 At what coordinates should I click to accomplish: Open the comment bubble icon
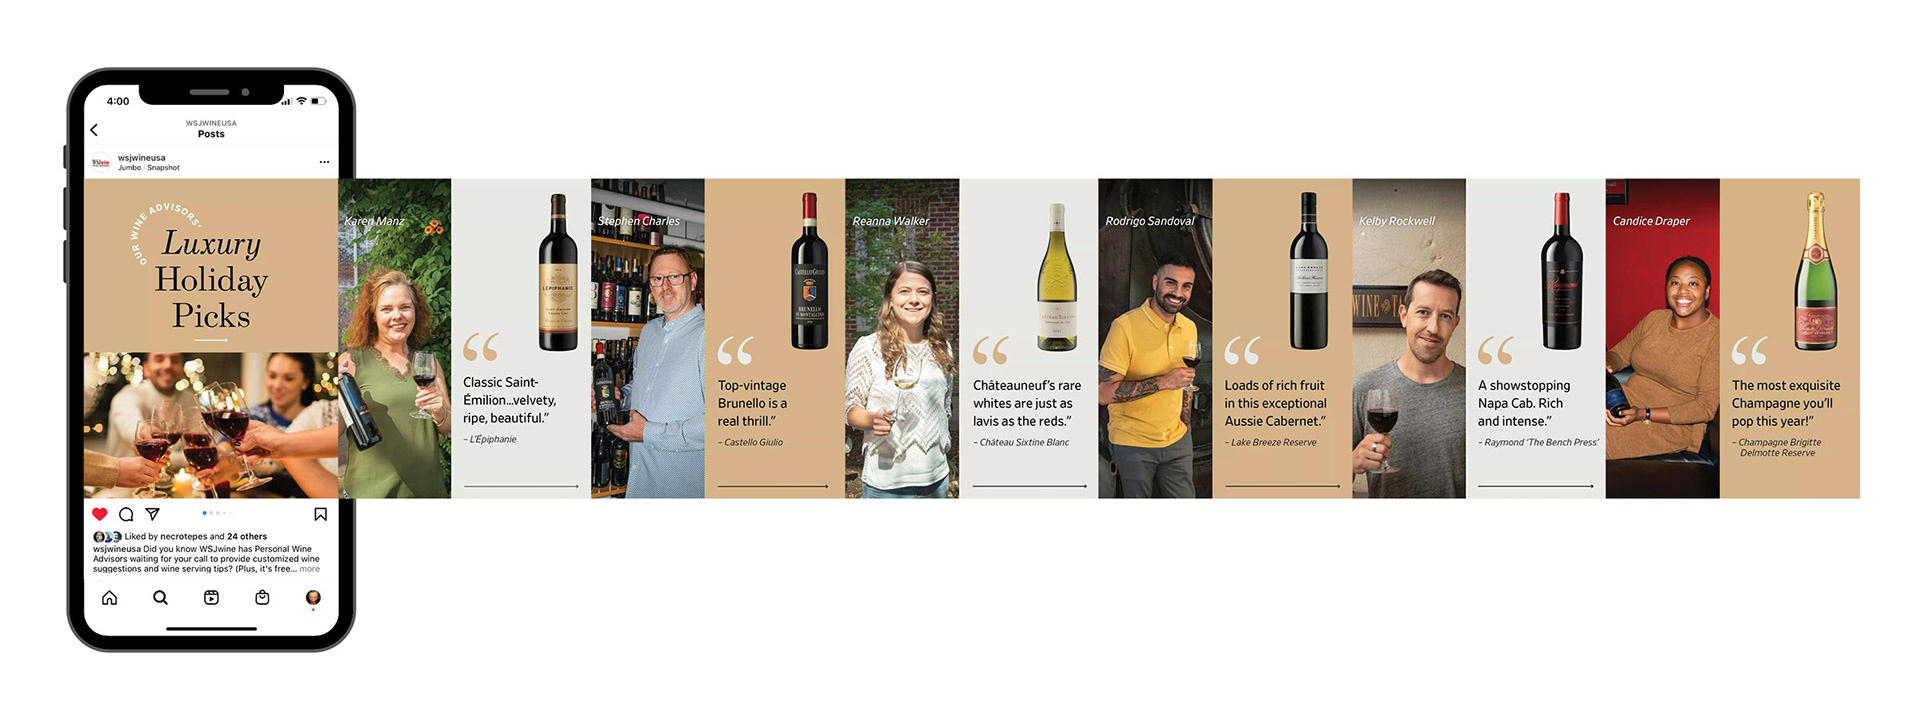click(126, 514)
